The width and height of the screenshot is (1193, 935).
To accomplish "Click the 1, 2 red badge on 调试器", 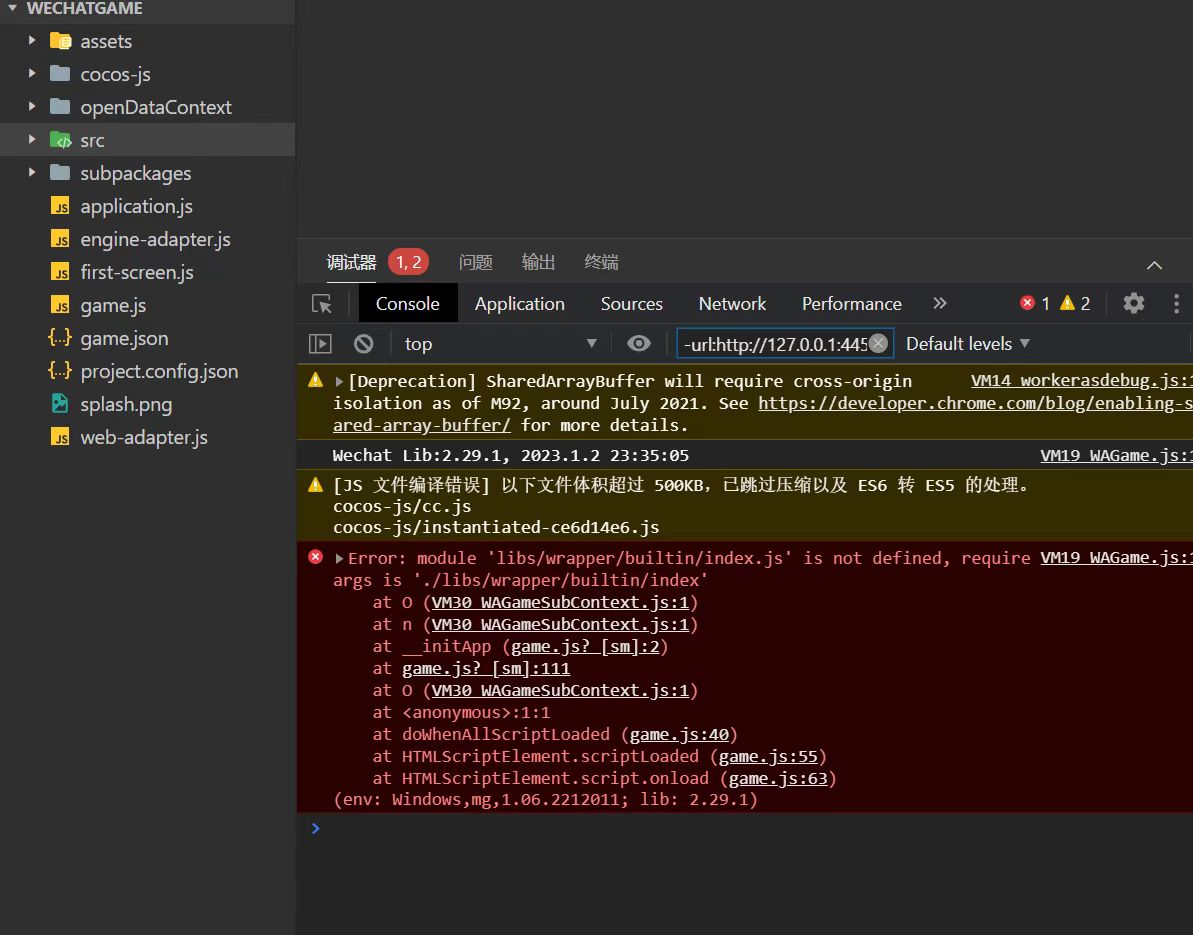I will point(409,262).
